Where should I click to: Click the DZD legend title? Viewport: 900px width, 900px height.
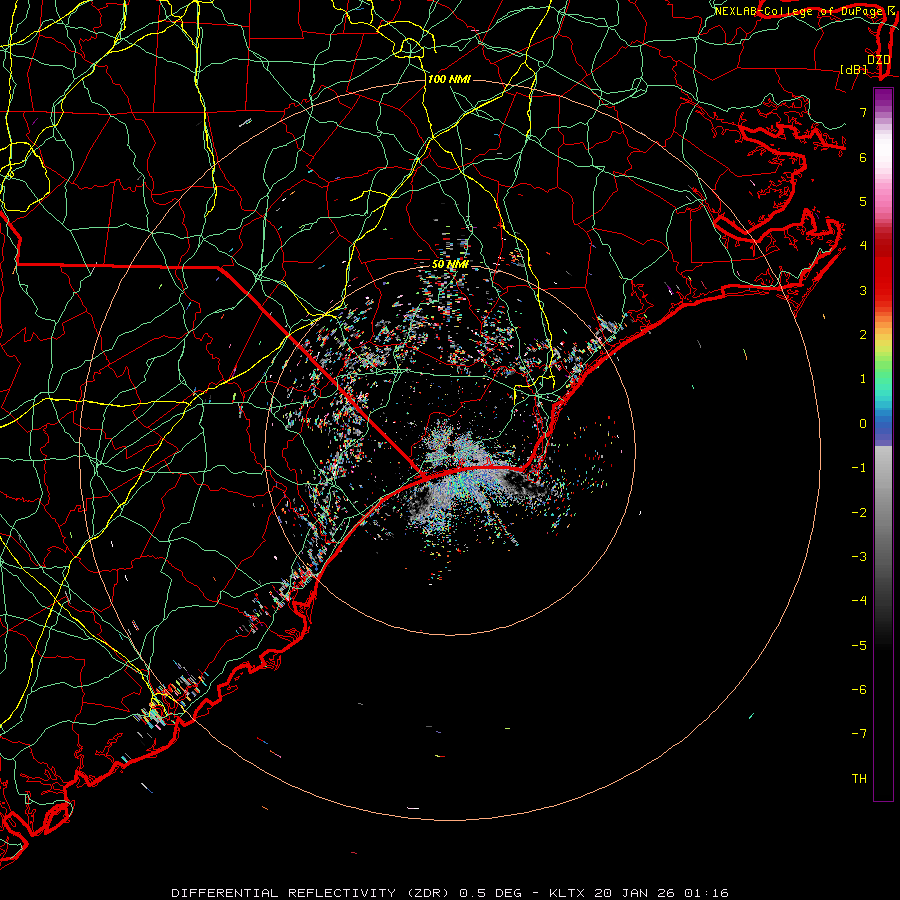pos(878,60)
